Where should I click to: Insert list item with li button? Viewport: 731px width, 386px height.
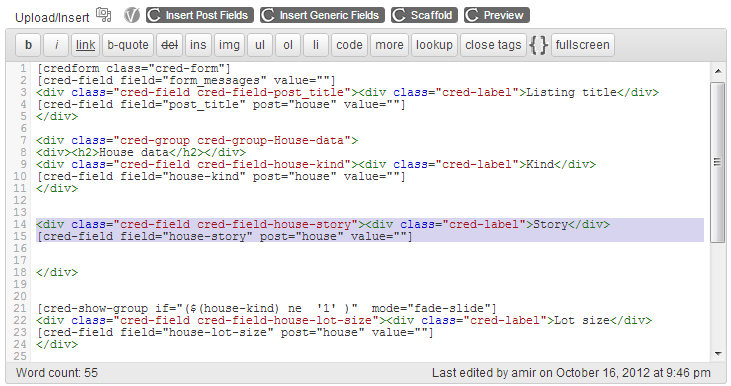(316, 45)
